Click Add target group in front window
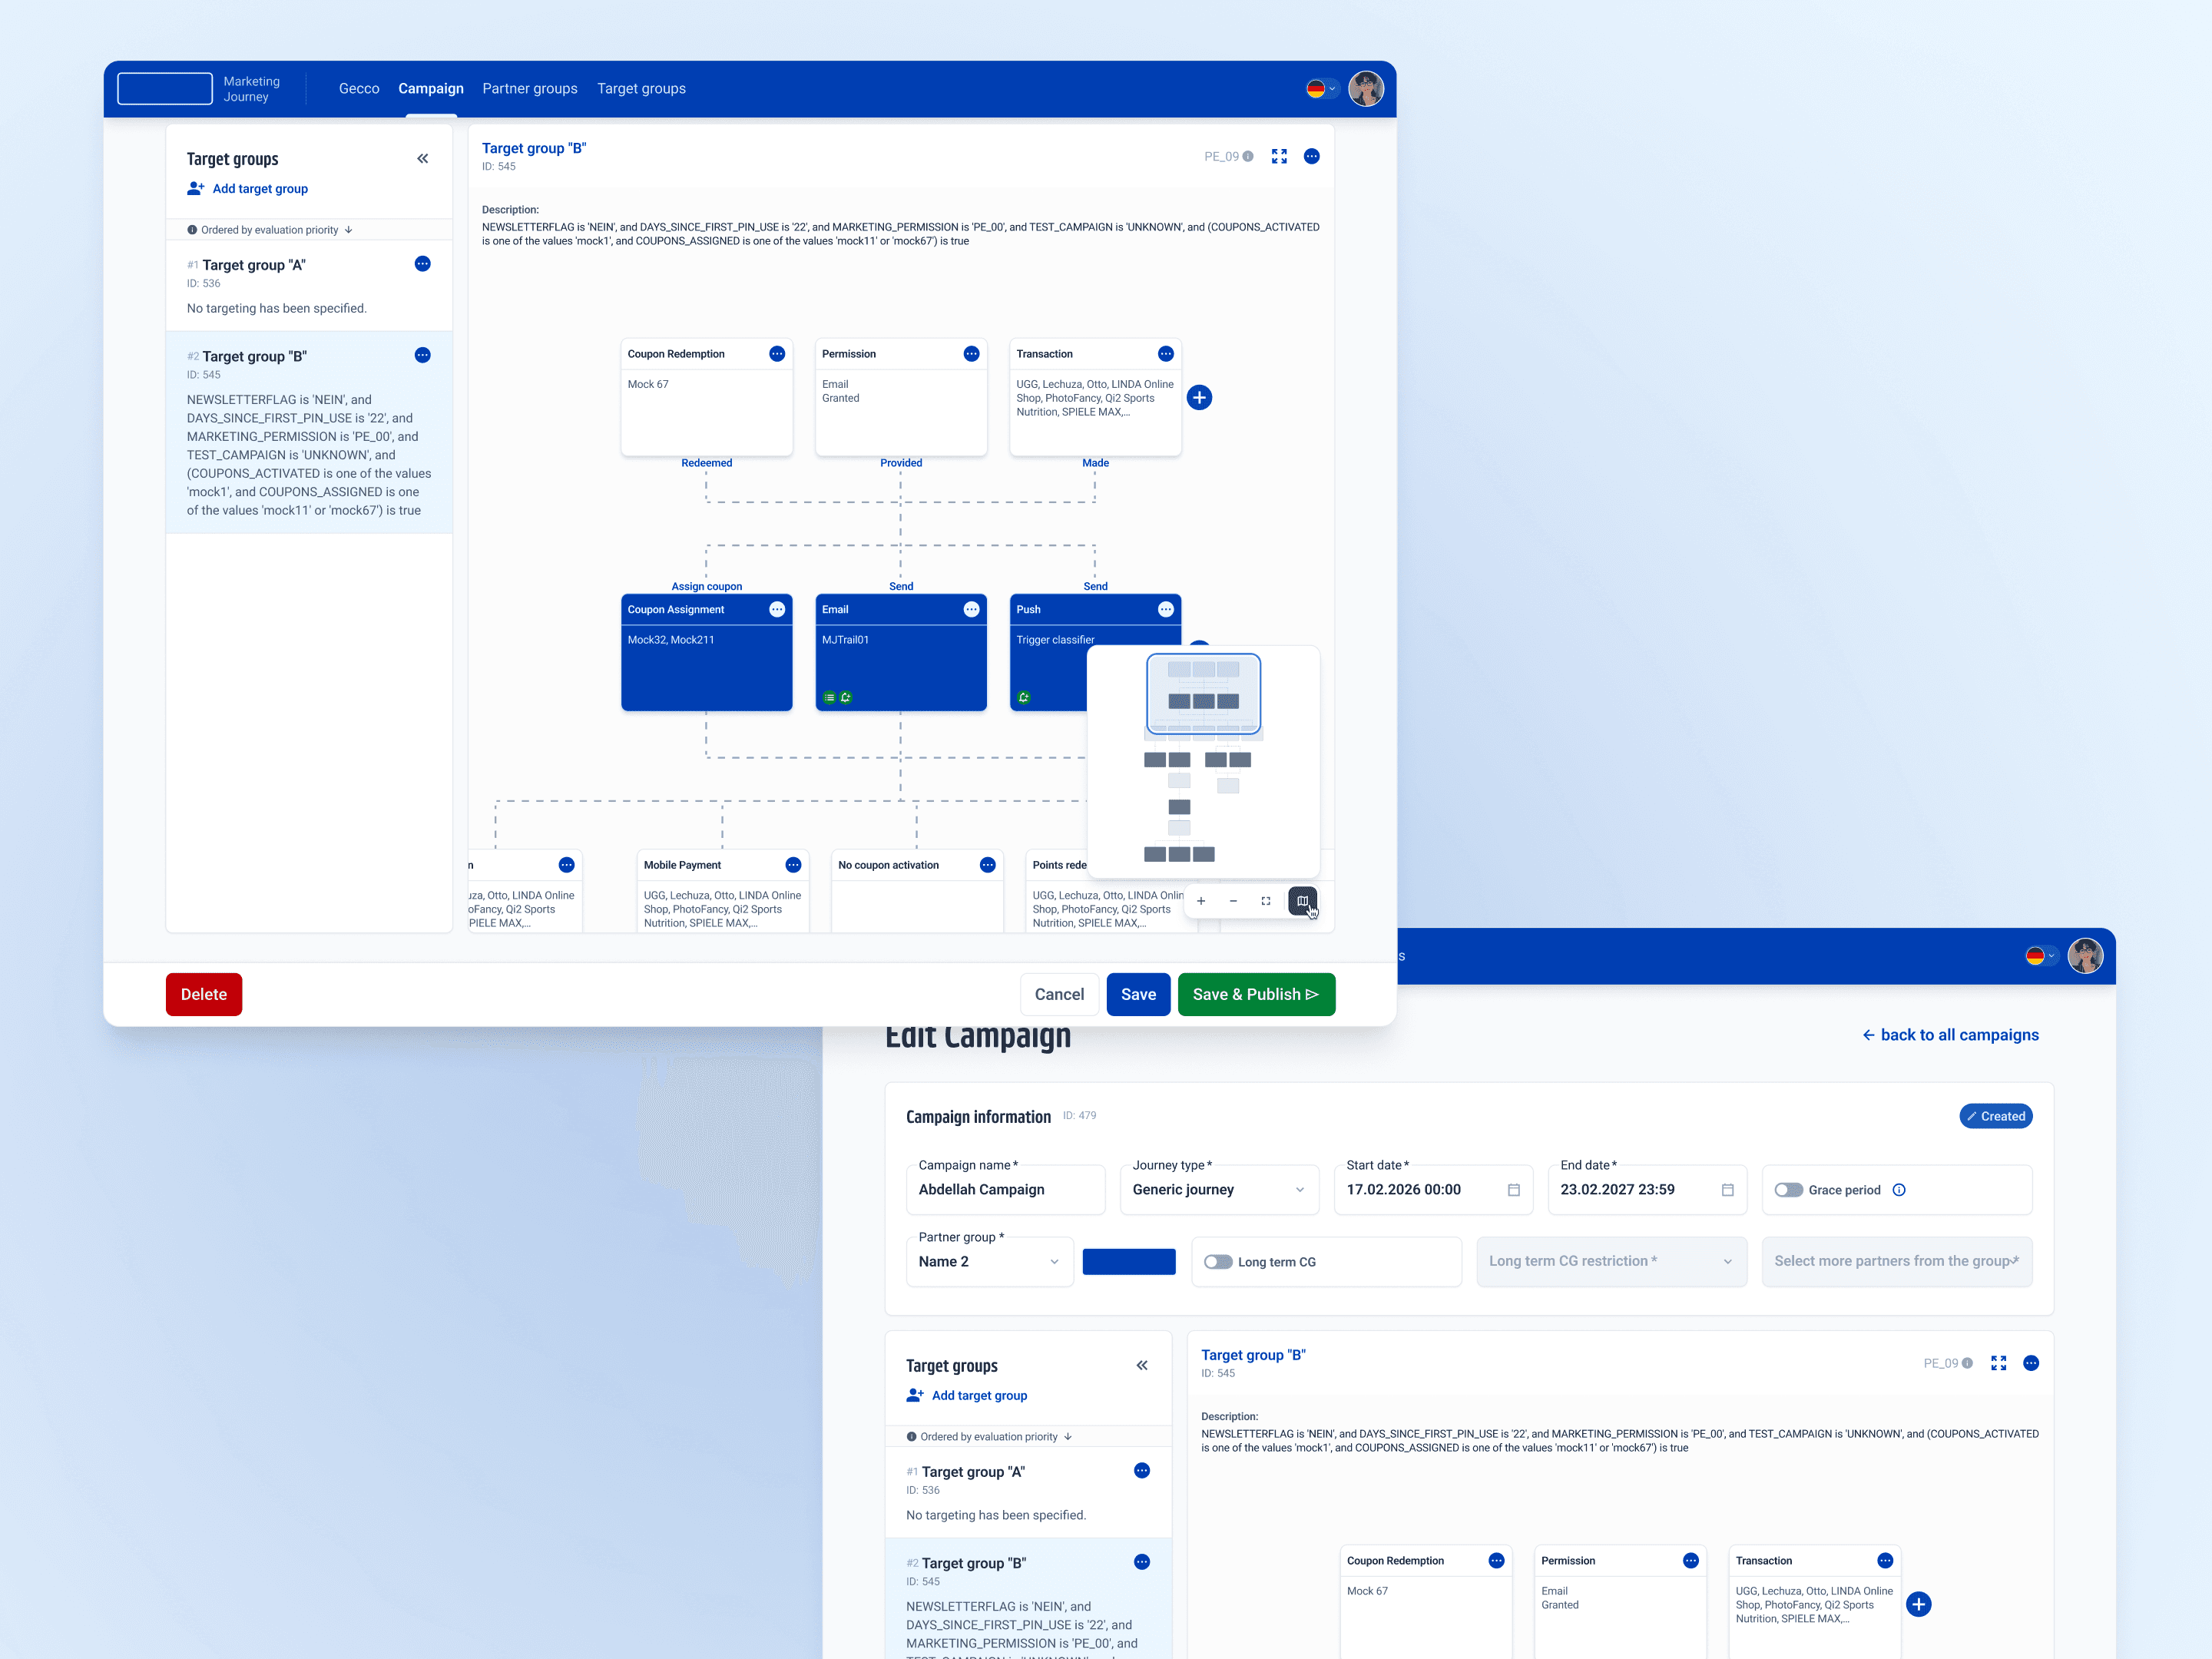The width and height of the screenshot is (2212, 1659). coord(248,188)
